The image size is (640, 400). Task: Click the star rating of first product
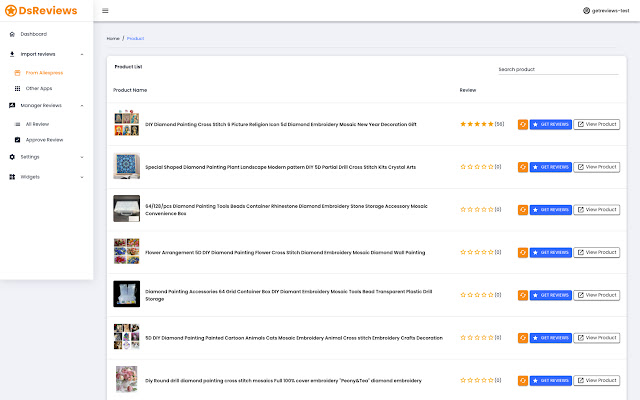pos(476,124)
